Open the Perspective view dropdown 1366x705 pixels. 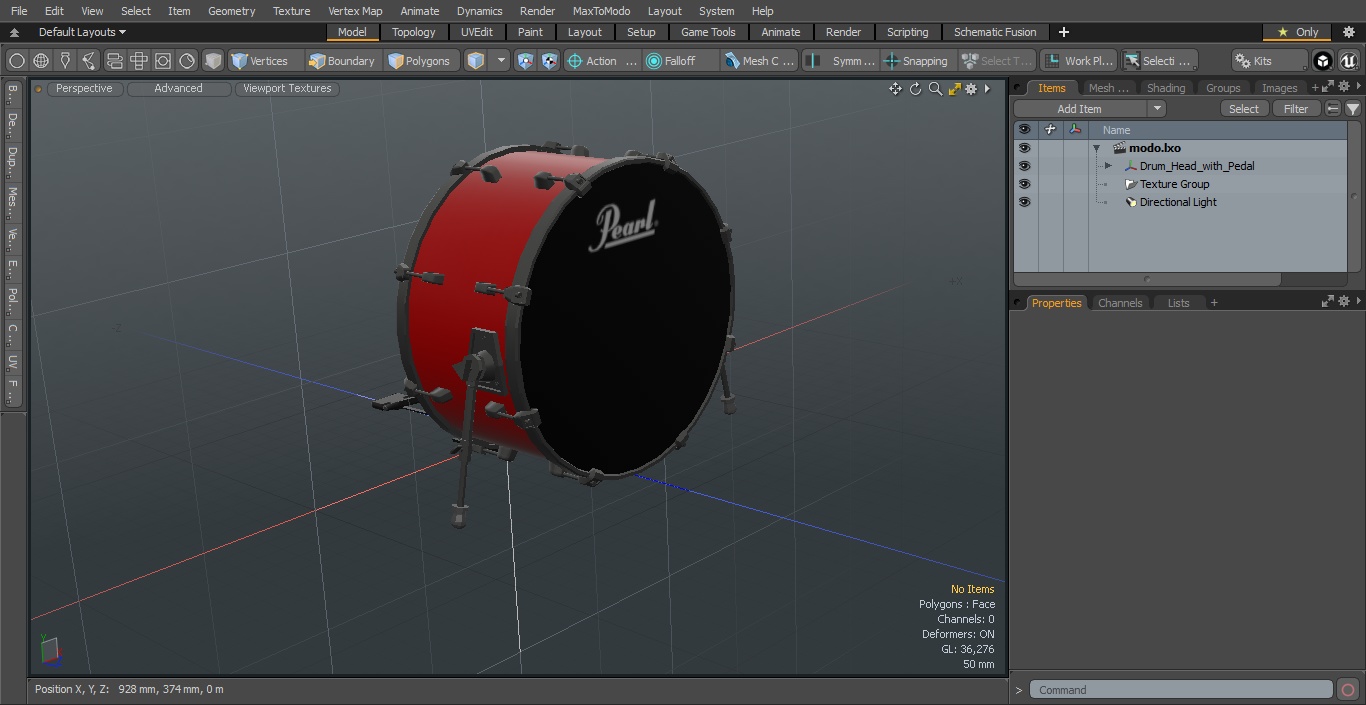84,89
